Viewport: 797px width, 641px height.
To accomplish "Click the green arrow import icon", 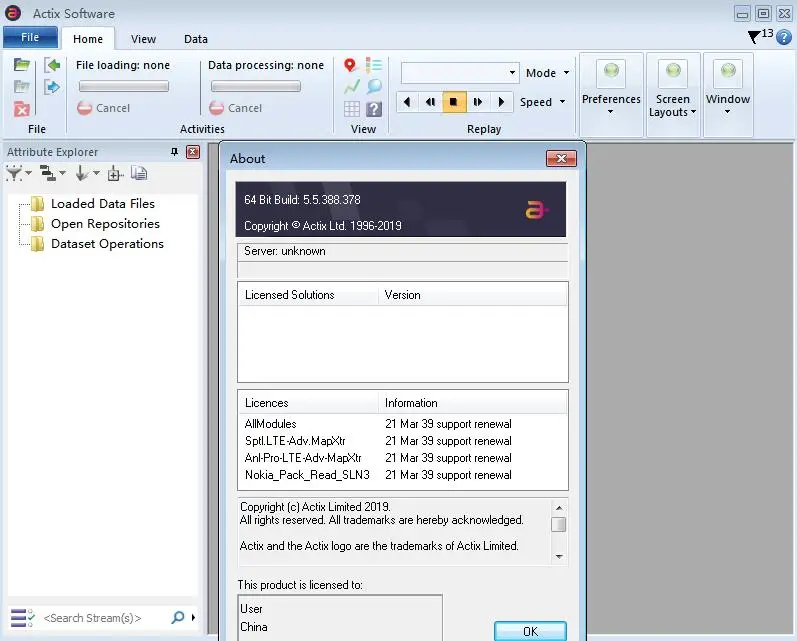I will click(52, 65).
